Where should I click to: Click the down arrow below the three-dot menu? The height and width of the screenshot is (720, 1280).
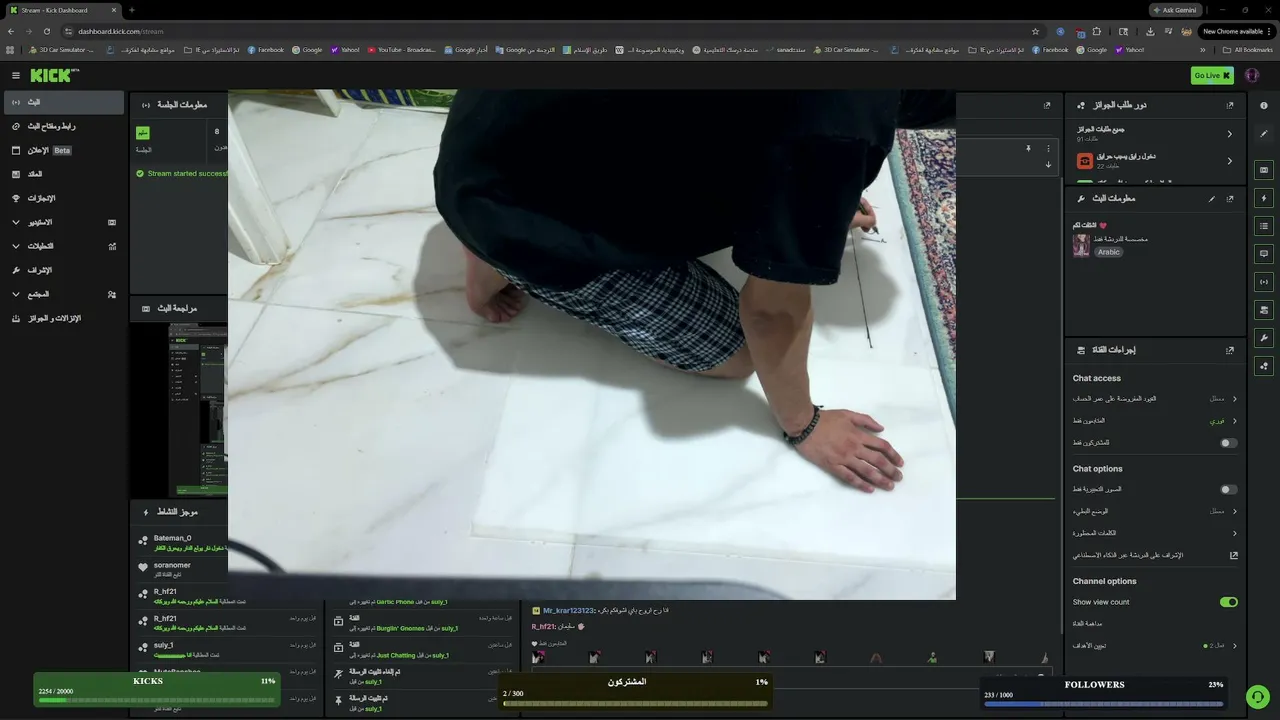(1048, 165)
